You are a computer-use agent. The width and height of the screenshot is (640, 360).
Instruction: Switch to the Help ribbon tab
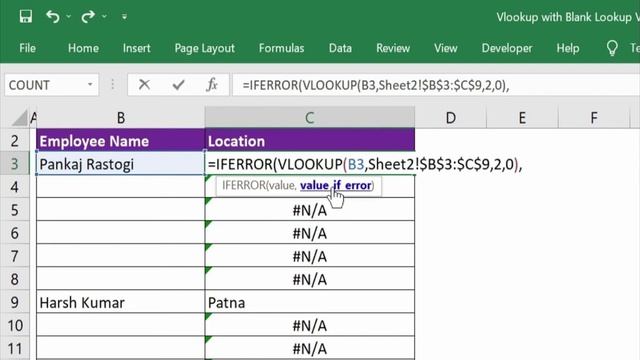(568, 48)
